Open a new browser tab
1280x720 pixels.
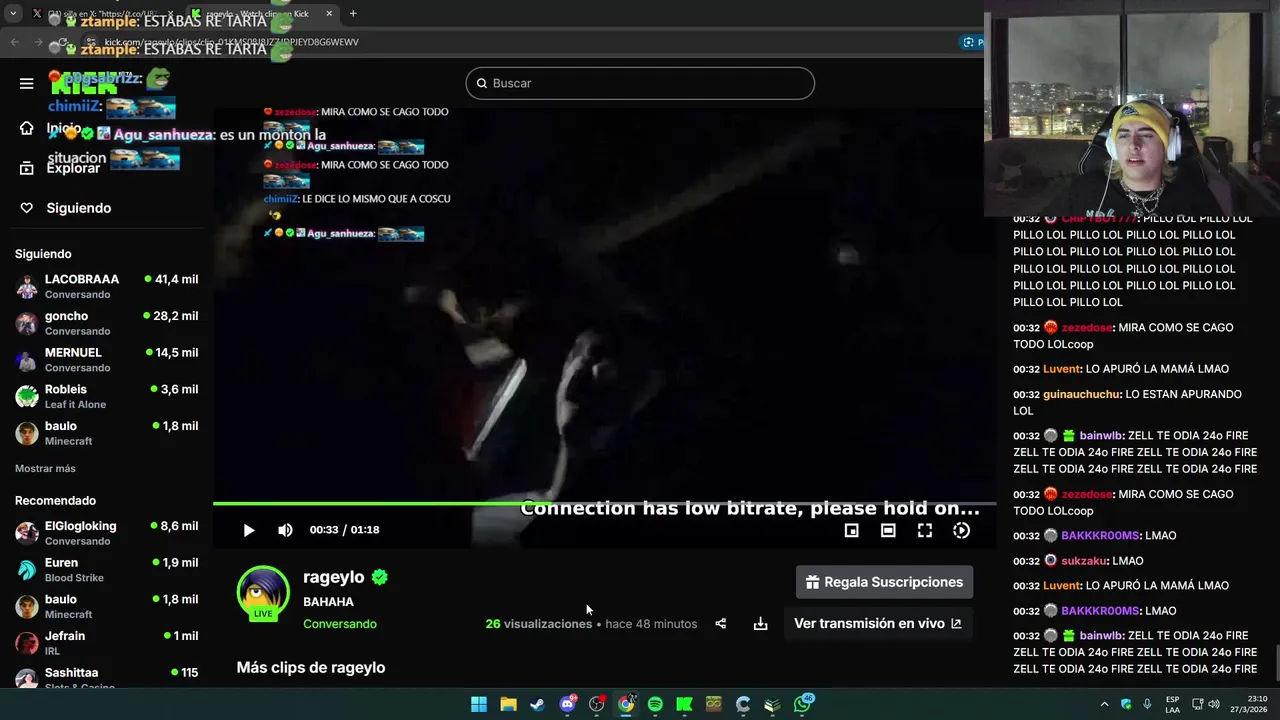(353, 14)
